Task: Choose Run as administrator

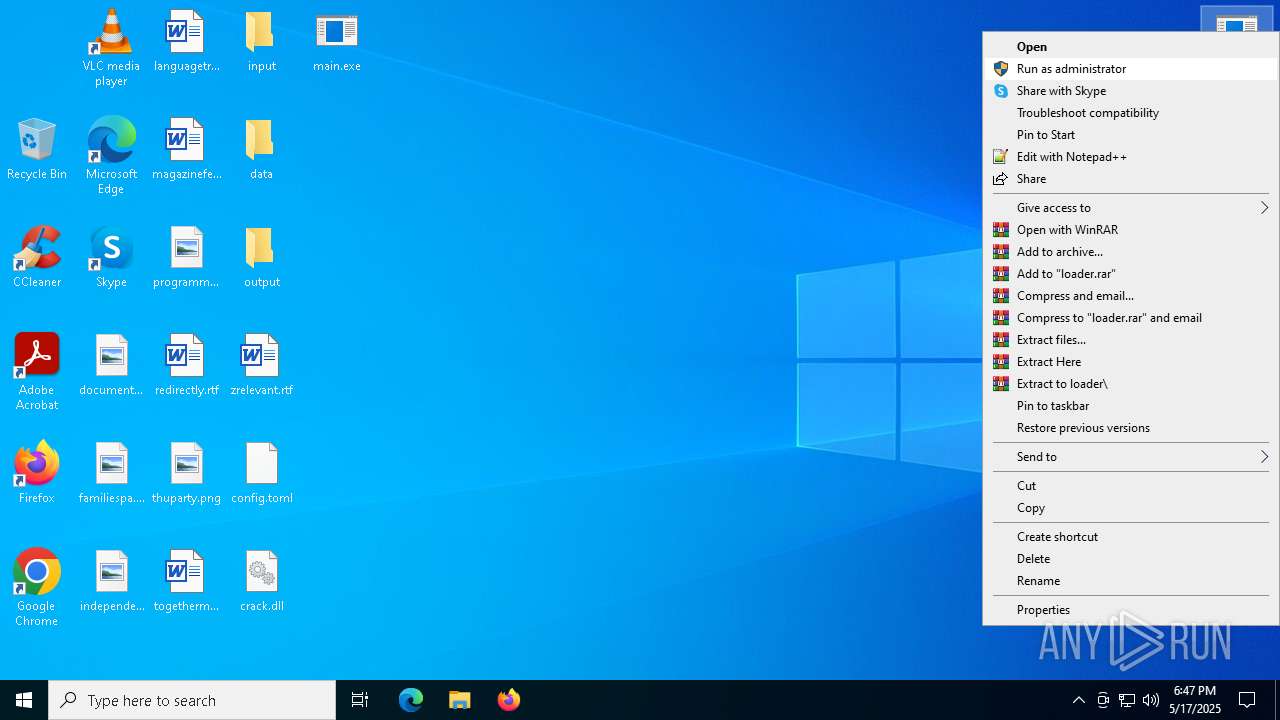Action: pyautogui.click(x=1130, y=69)
